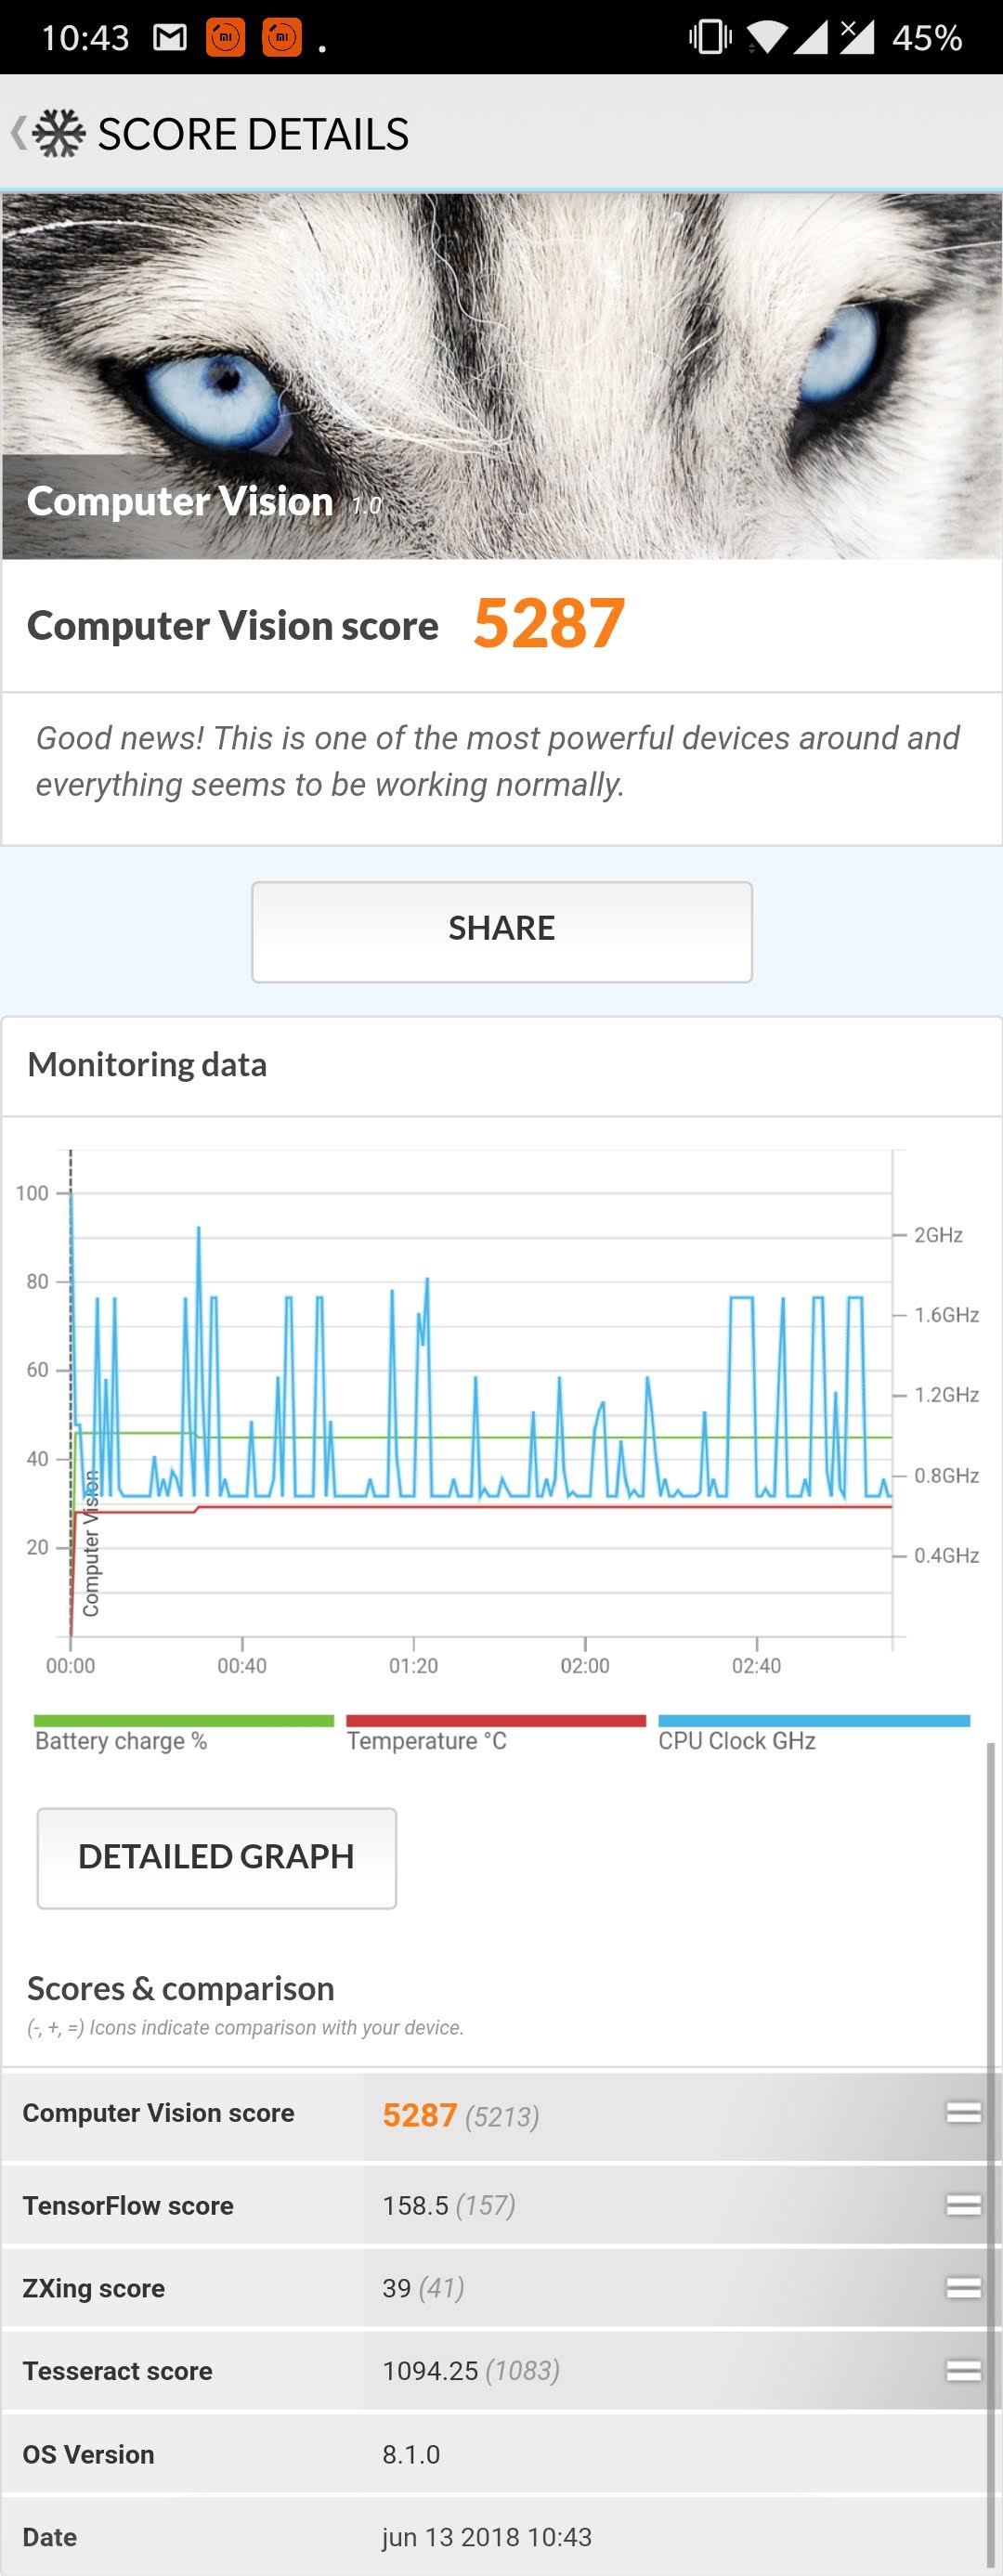
Task: Tap equals icon on Computer Vision score row
Action: coord(963,2112)
